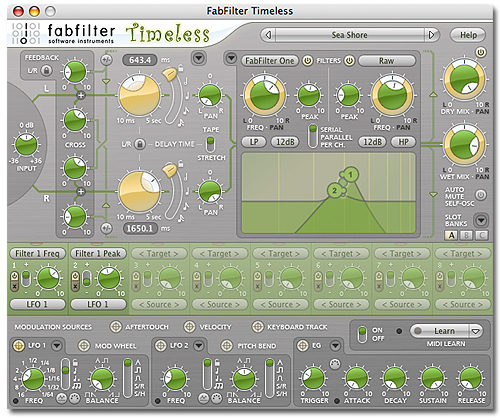Screen dimensions: 500x420
Task: Click the +/- invert button beside 643.4 ms
Action: [x=106, y=60]
